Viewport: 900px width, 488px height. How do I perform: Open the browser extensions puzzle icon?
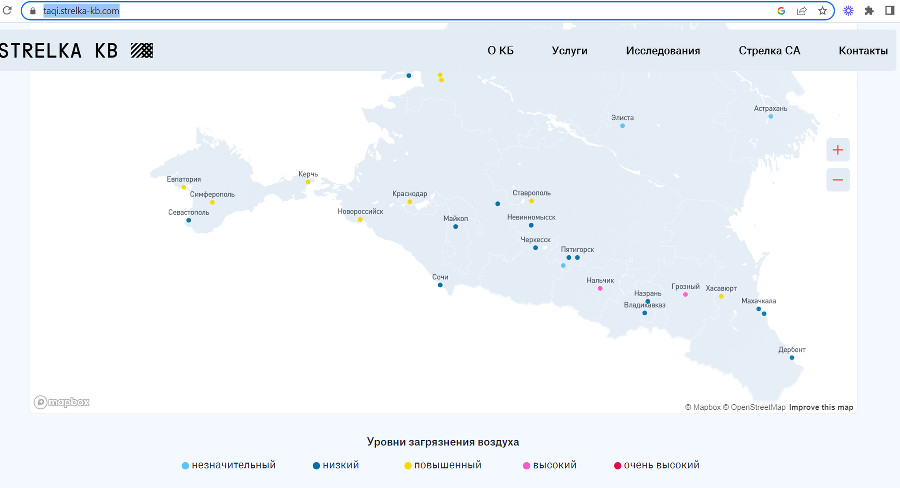(x=869, y=10)
